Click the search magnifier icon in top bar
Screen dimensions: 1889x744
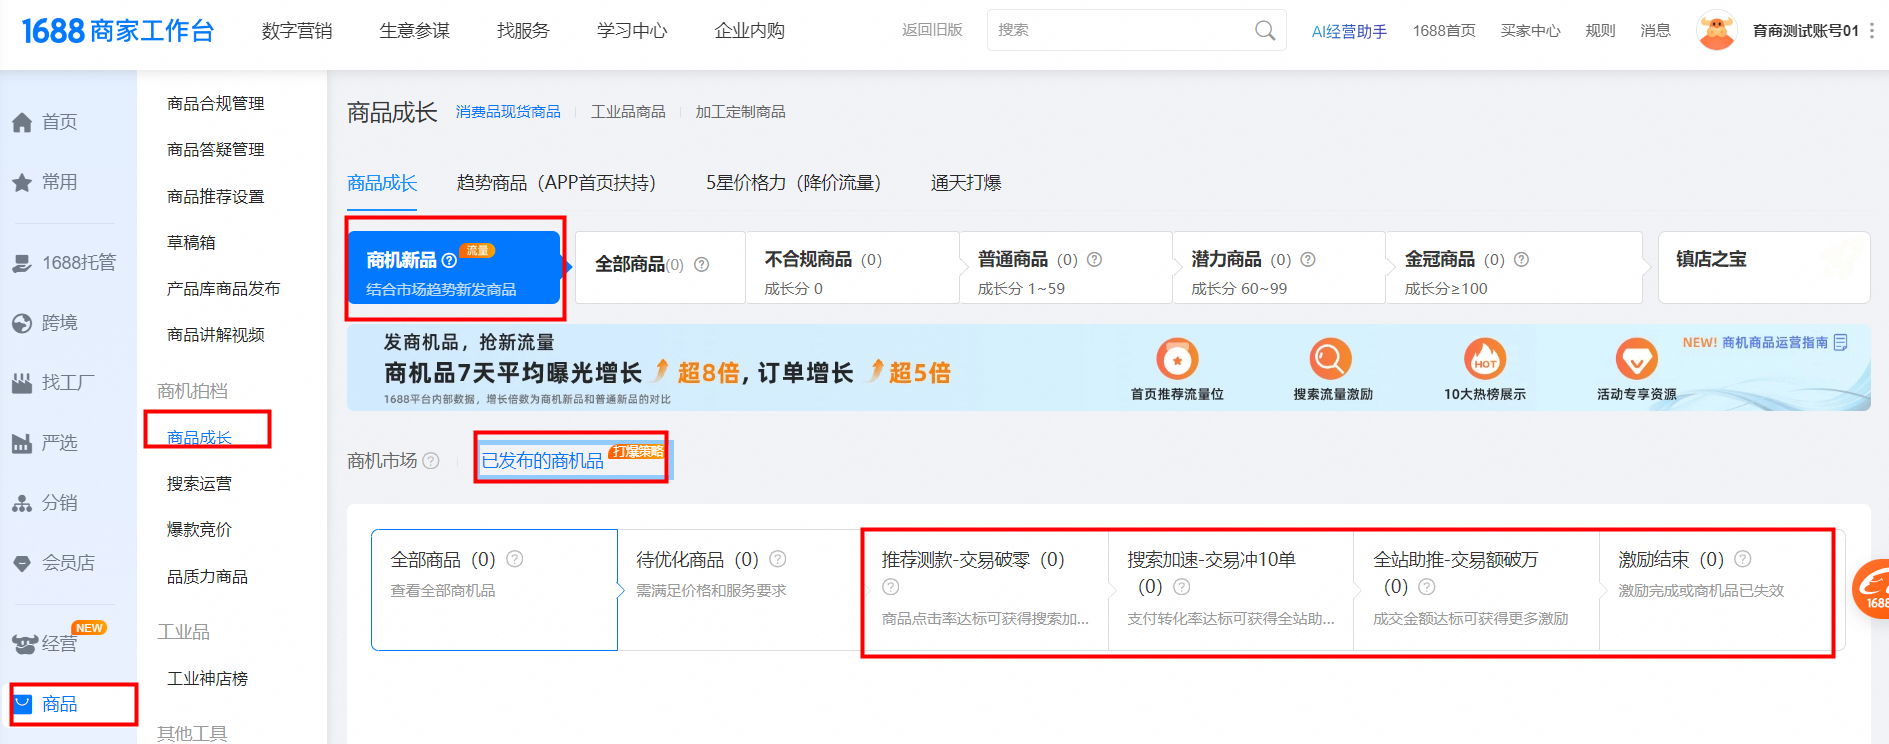pos(1264,31)
